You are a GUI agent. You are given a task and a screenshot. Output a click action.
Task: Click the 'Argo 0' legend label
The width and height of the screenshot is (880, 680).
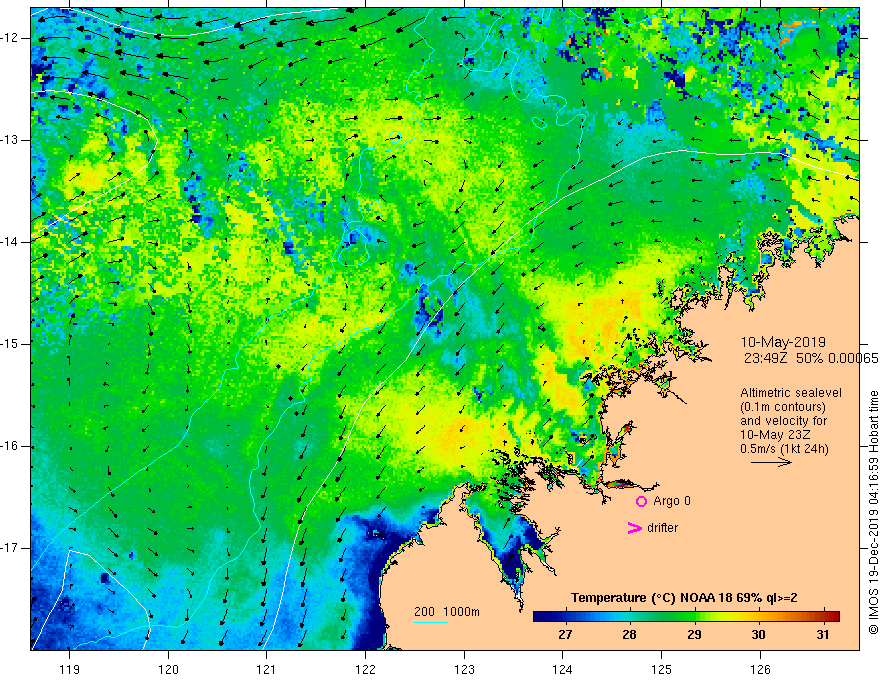(672, 501)
